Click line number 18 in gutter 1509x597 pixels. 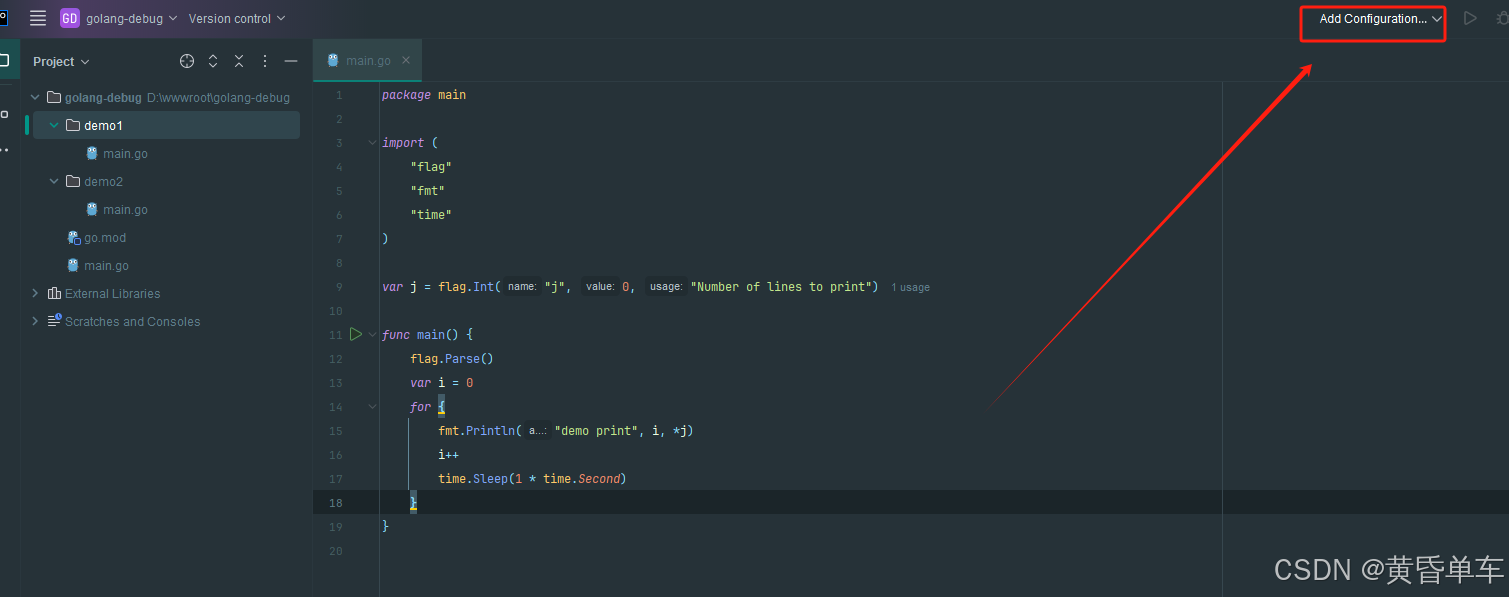[337, 503]
